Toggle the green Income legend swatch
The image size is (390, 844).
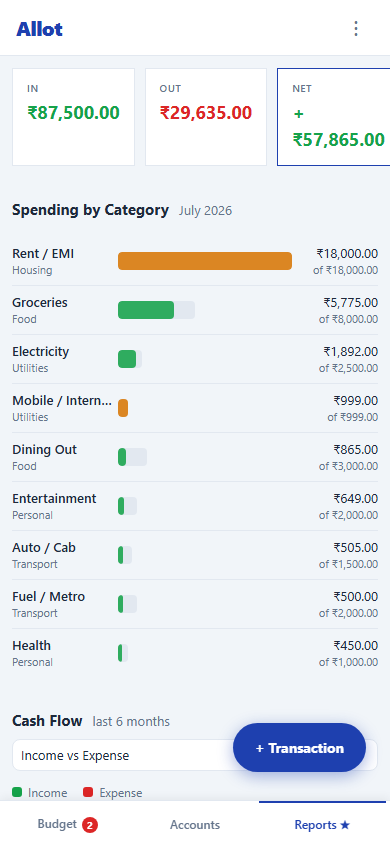[x=17, y=792]
